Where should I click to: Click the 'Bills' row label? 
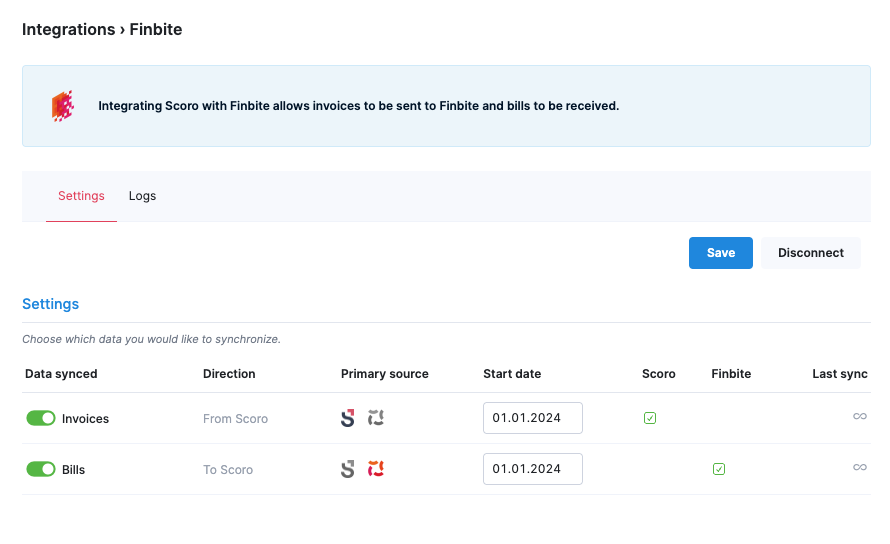(73, 470)
